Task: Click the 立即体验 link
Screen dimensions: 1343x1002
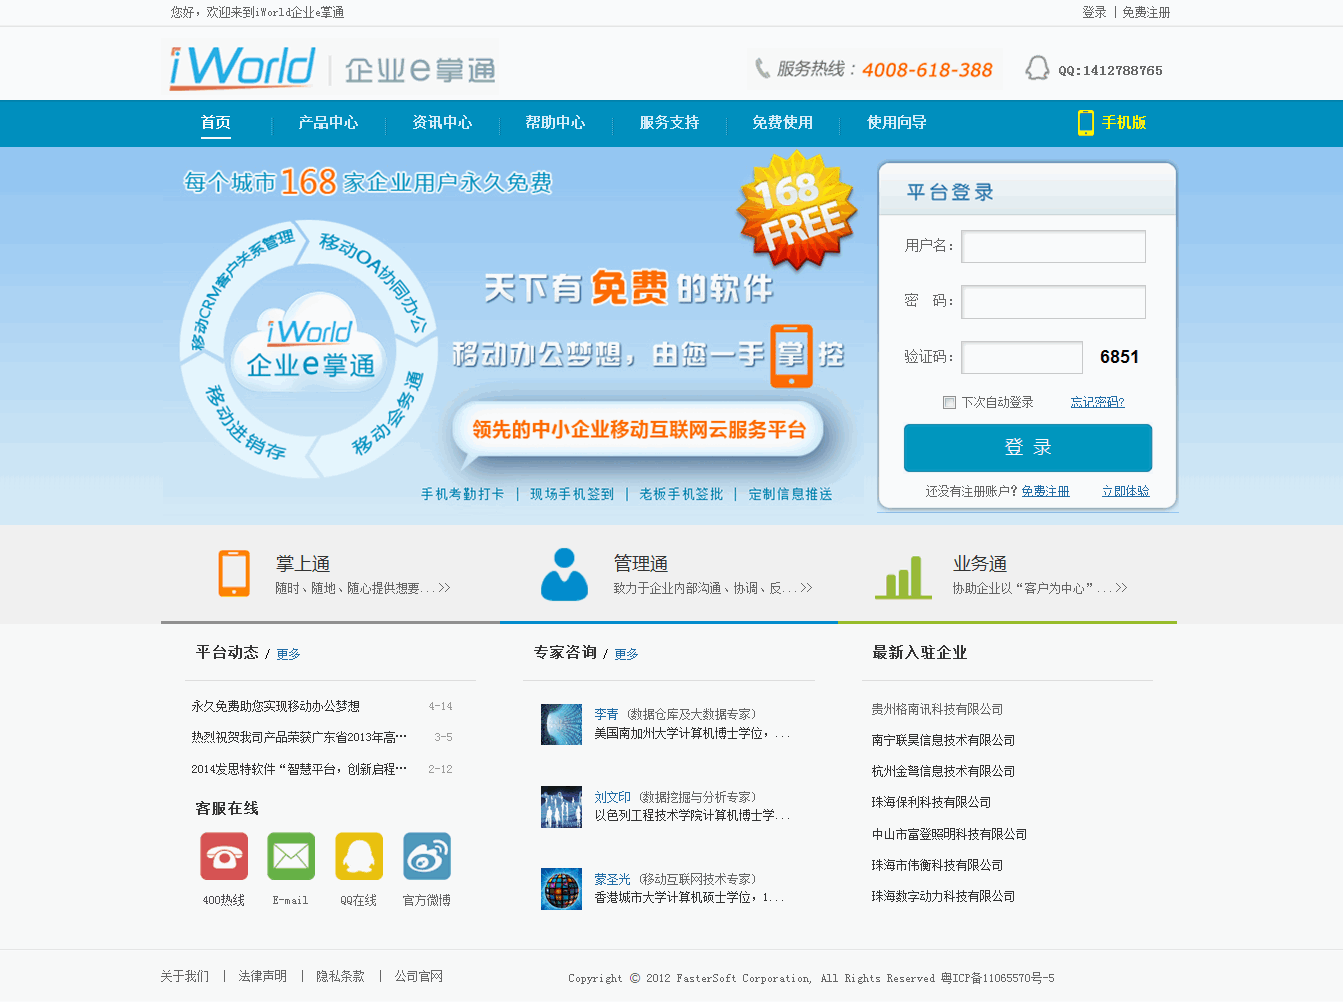Action: point(1125,491)
